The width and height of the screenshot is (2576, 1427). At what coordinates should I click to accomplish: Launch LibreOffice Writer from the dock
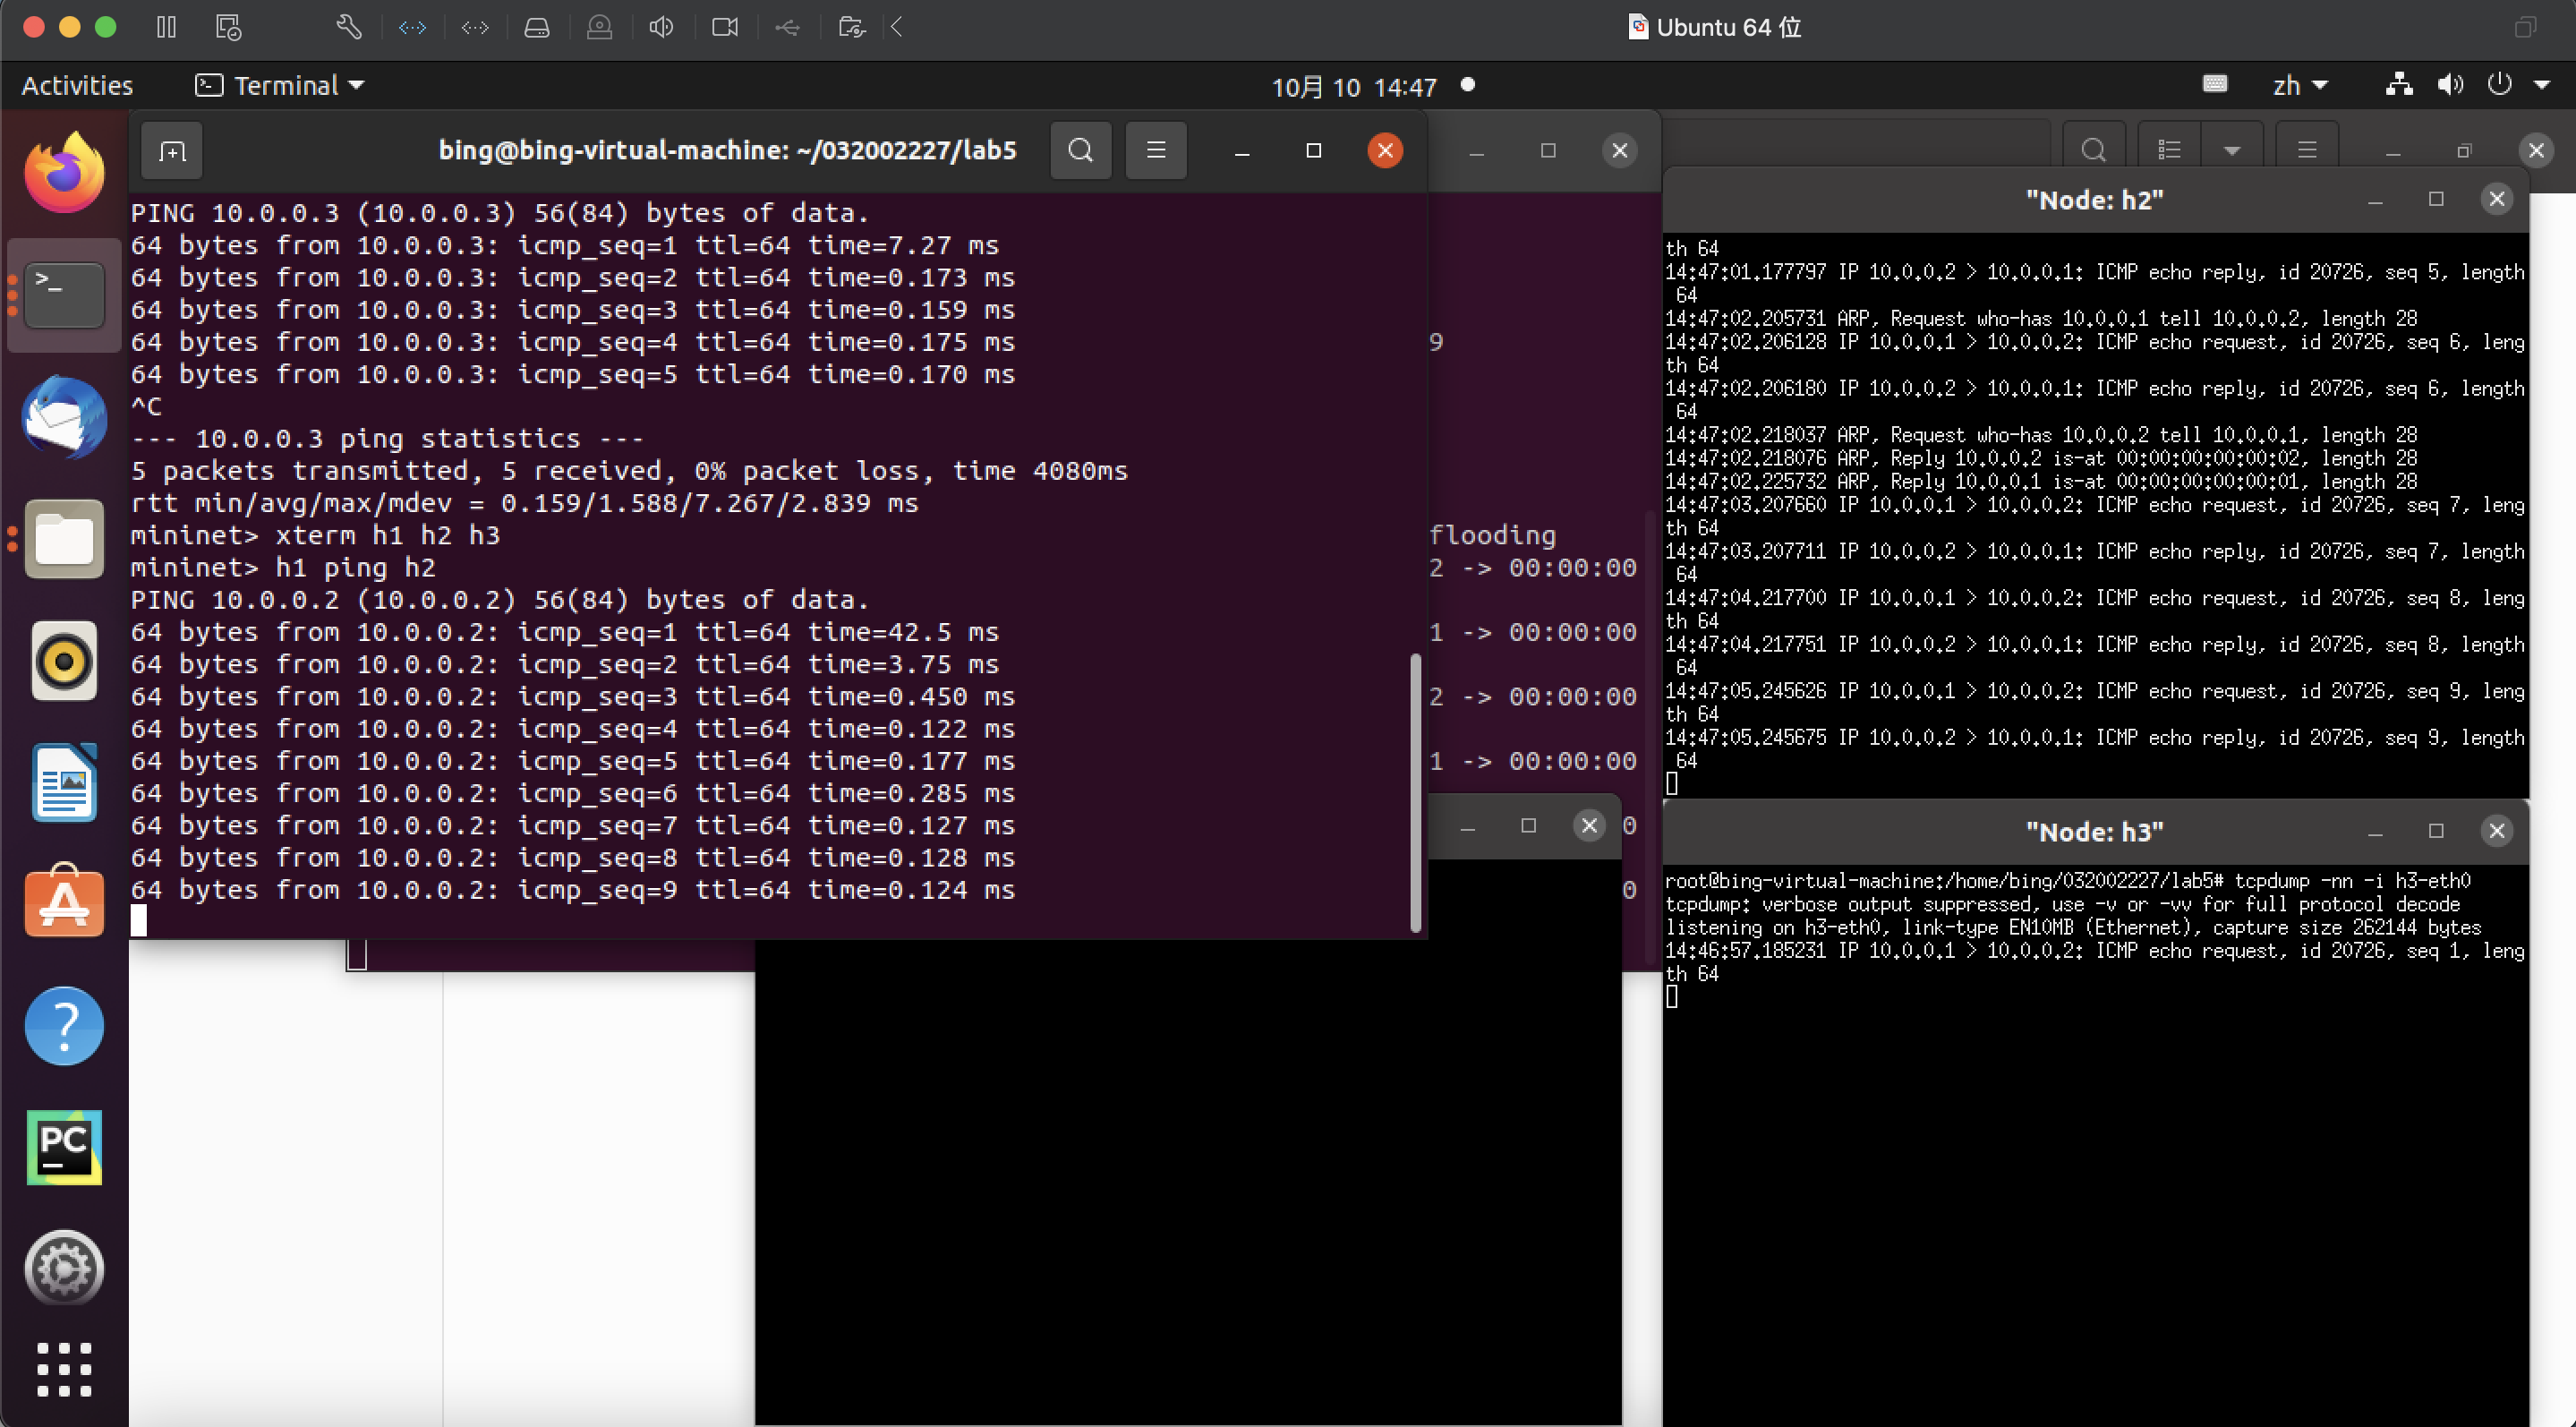click(64, 782)
